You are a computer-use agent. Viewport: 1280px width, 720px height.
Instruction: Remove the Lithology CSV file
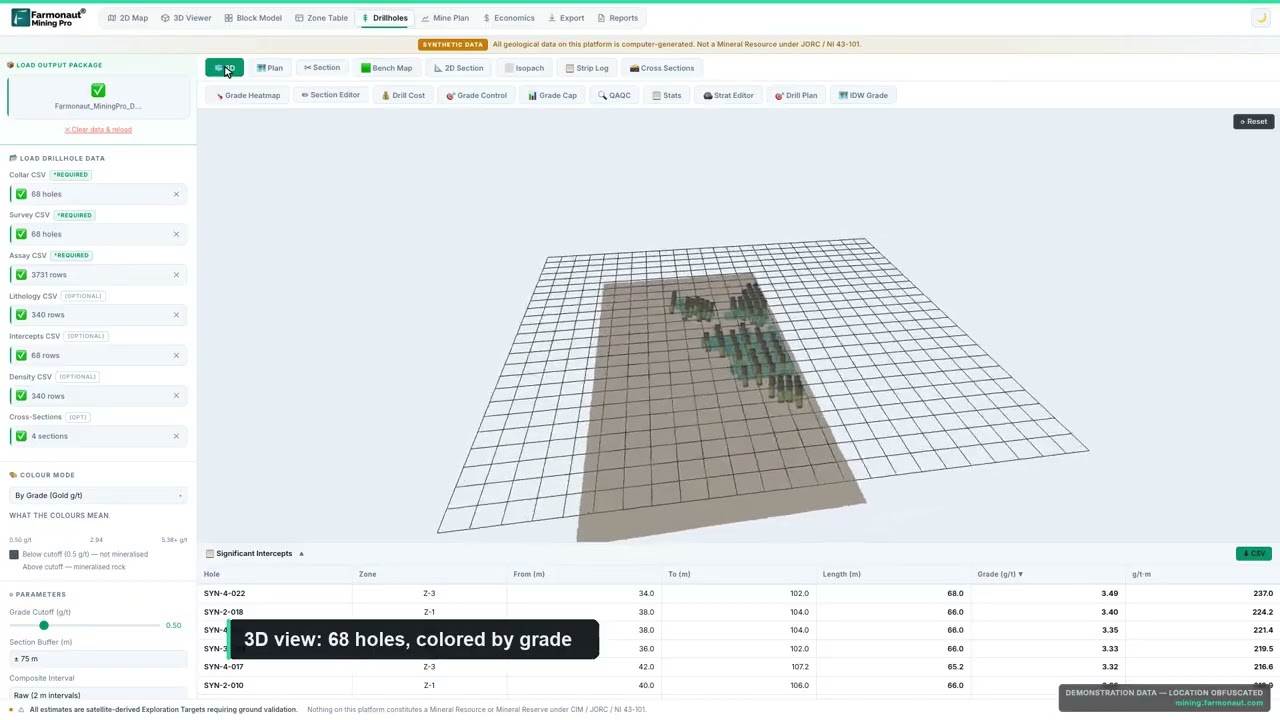176,315
